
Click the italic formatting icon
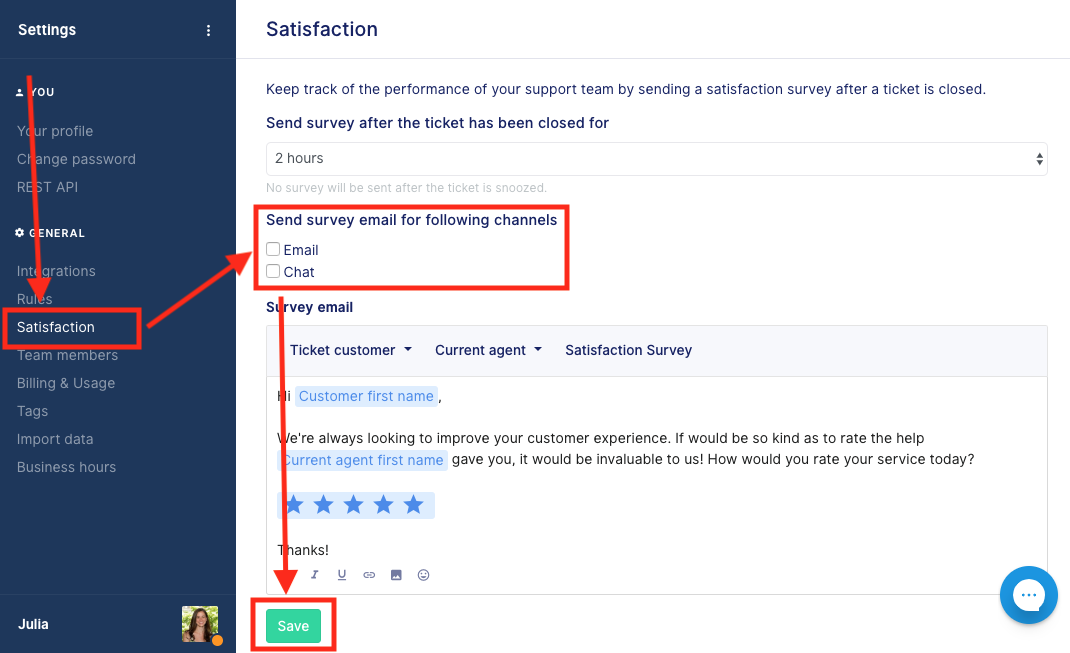click(315, 575)
